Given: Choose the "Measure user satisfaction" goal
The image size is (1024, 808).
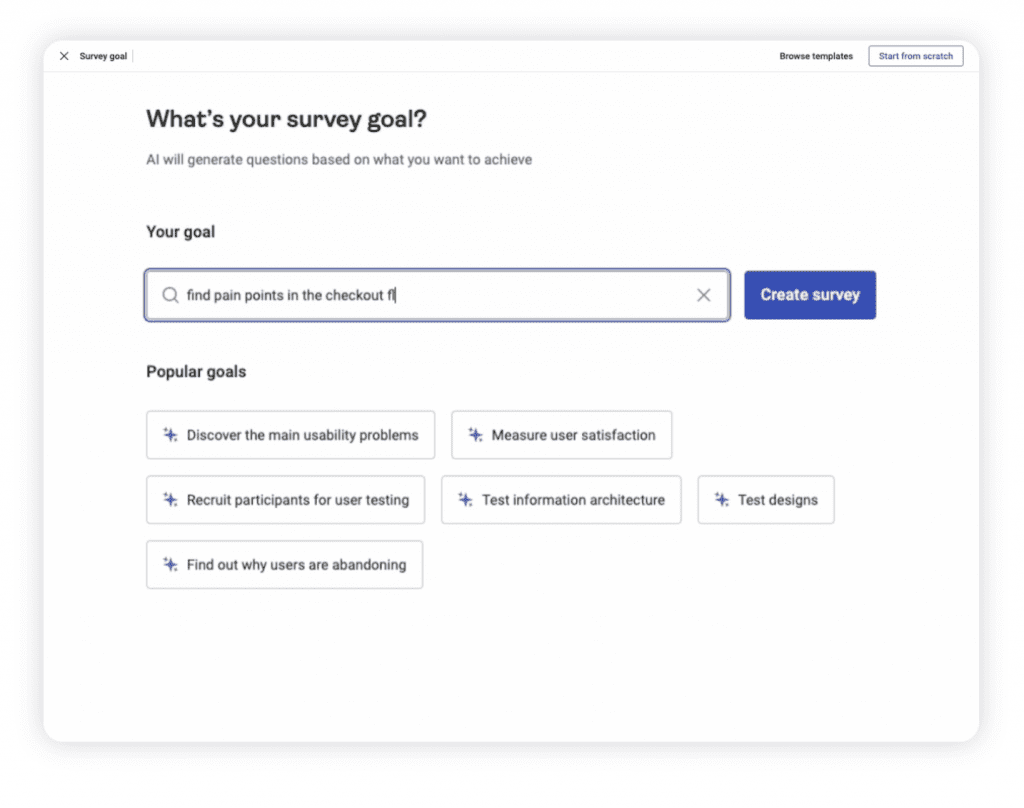Looking at the screenshot, I should [x=562, y=435].
